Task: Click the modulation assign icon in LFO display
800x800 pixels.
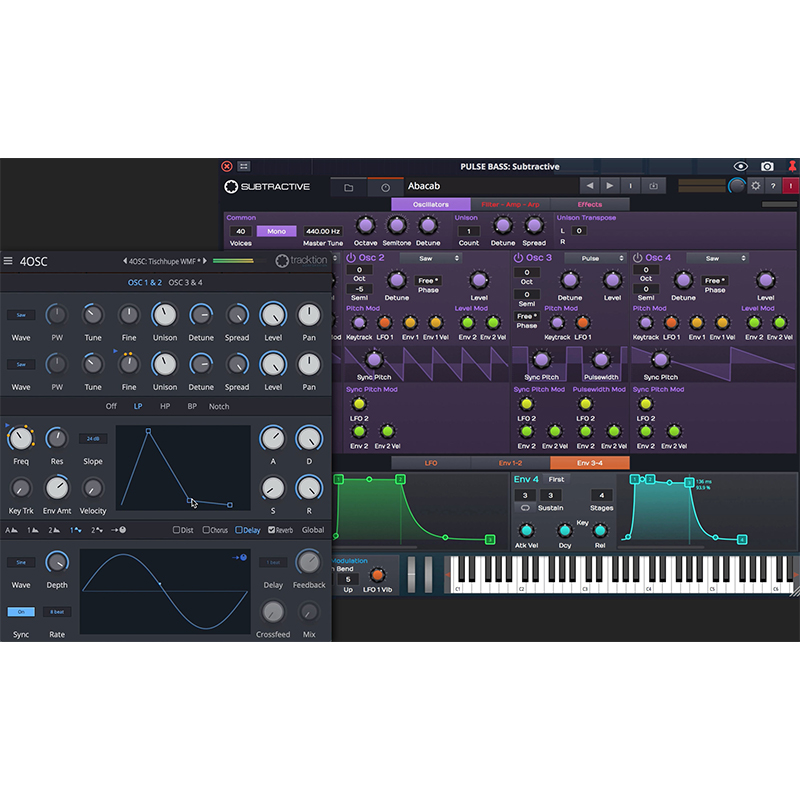Action: click(239, 558)
